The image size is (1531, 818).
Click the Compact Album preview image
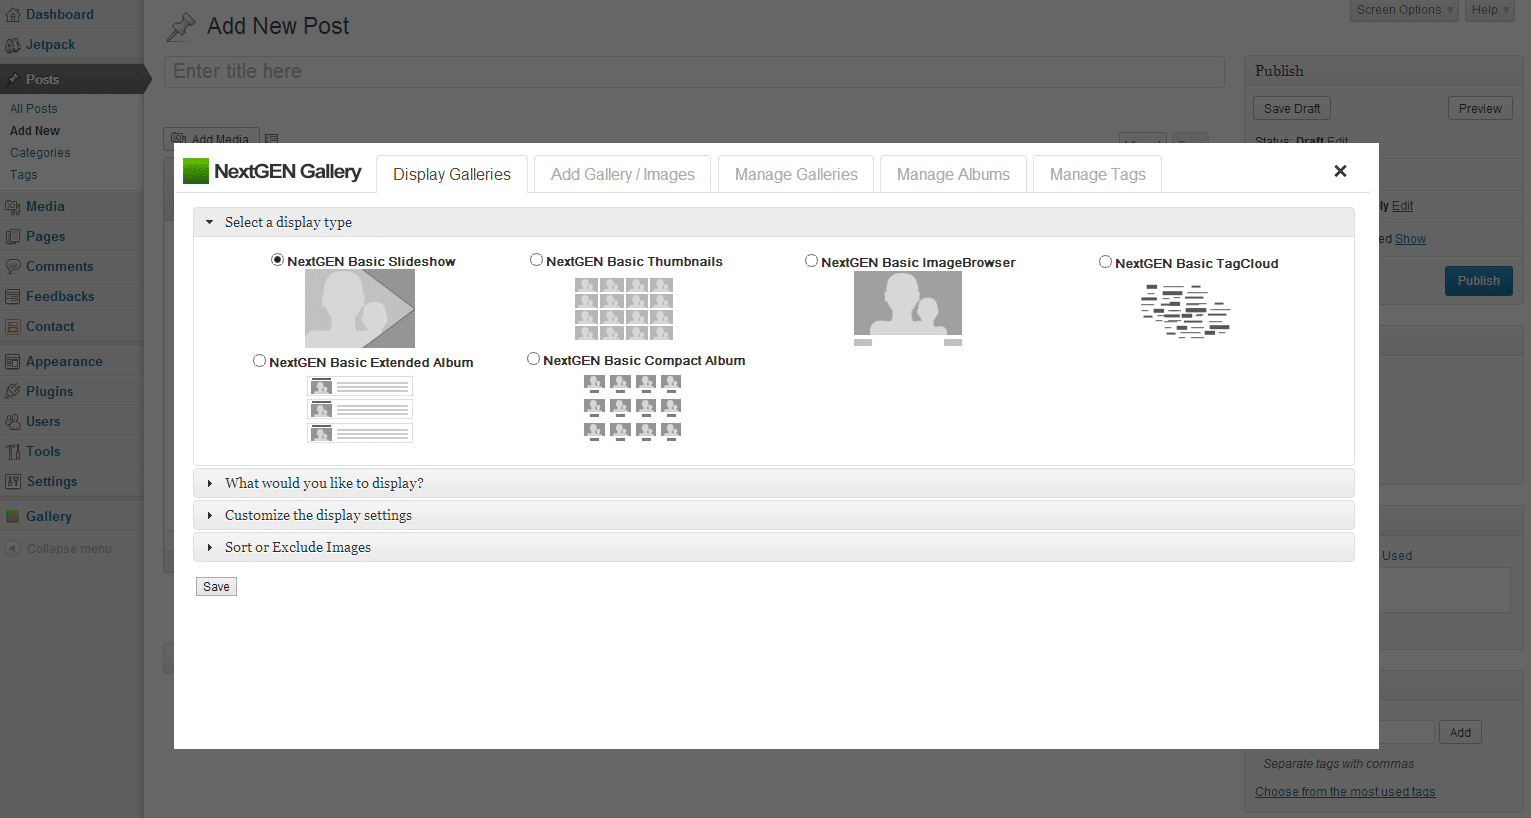[632, 408]
